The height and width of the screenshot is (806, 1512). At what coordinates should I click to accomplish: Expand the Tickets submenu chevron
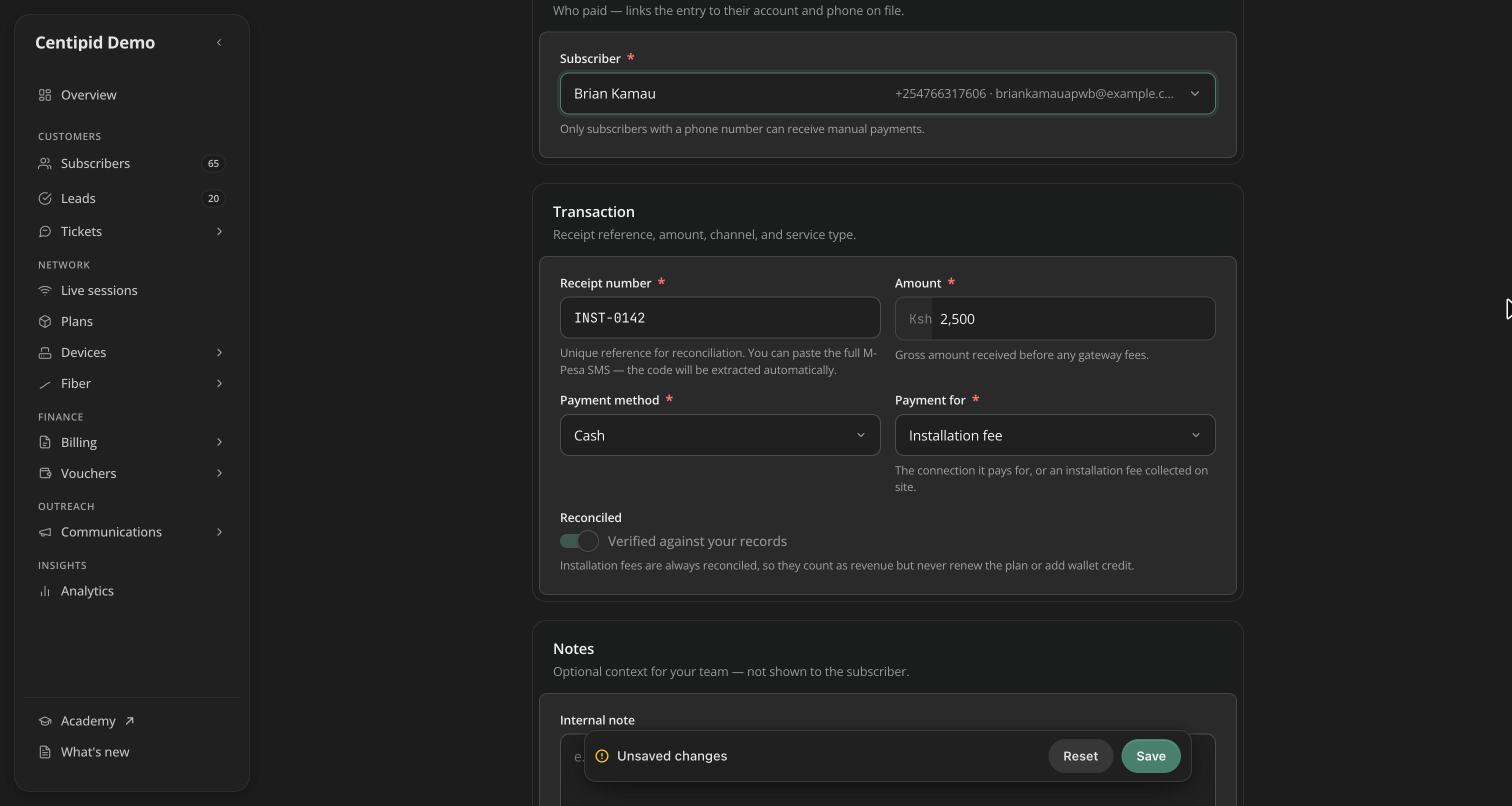pyautogui.click(x=219, y=231)
